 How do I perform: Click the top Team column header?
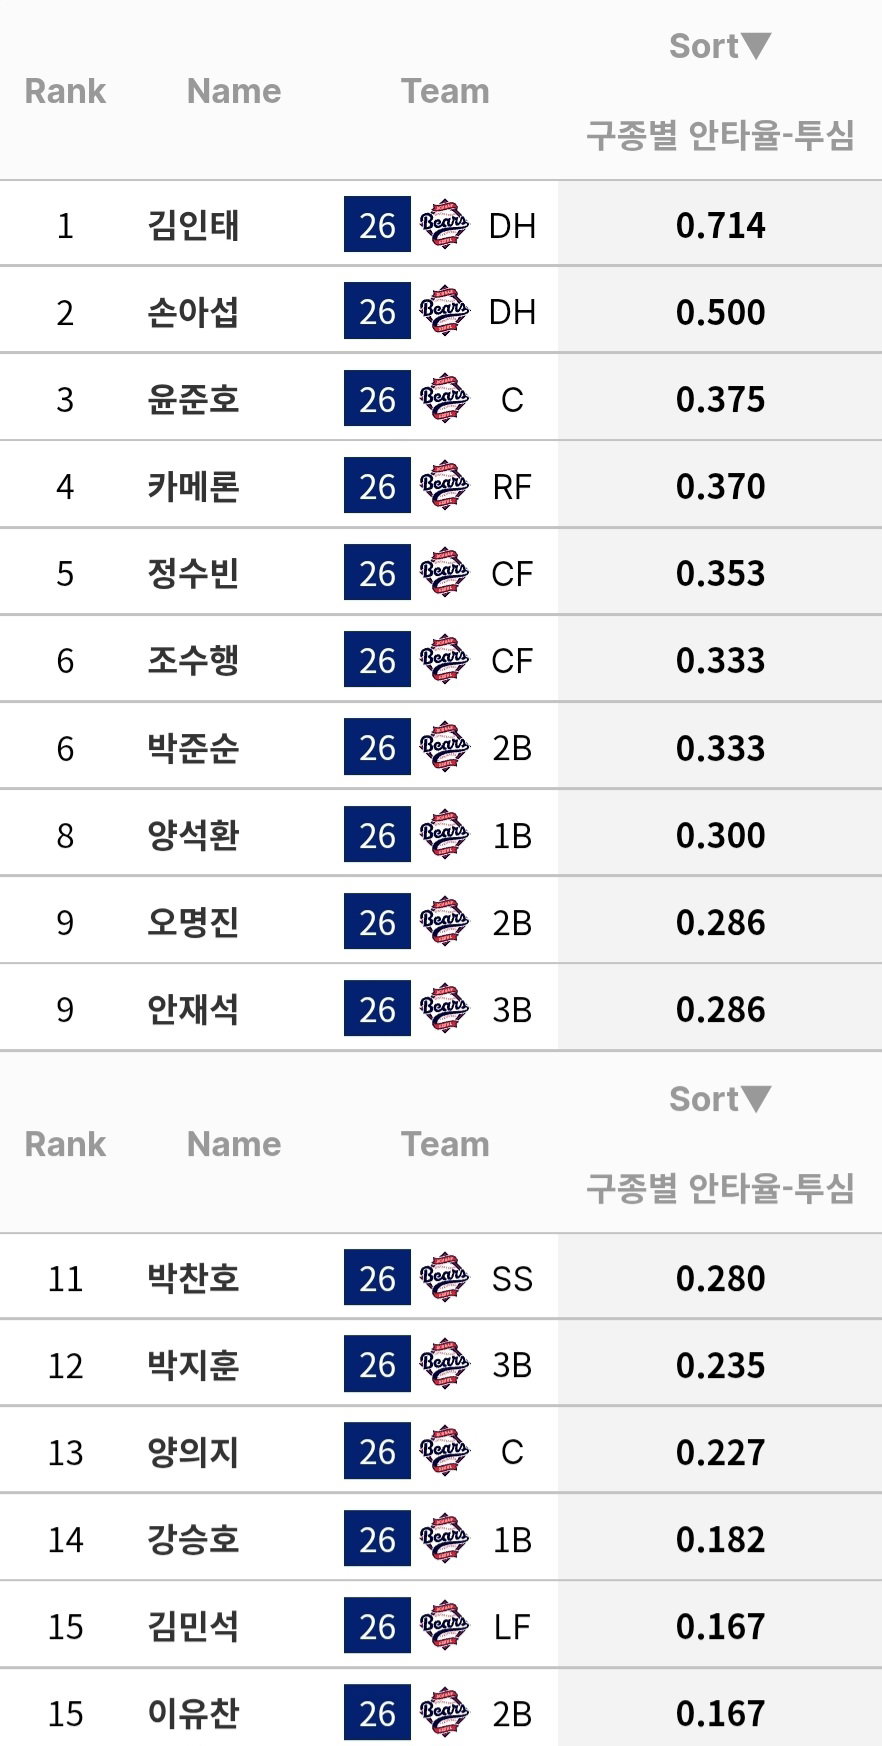445,91
